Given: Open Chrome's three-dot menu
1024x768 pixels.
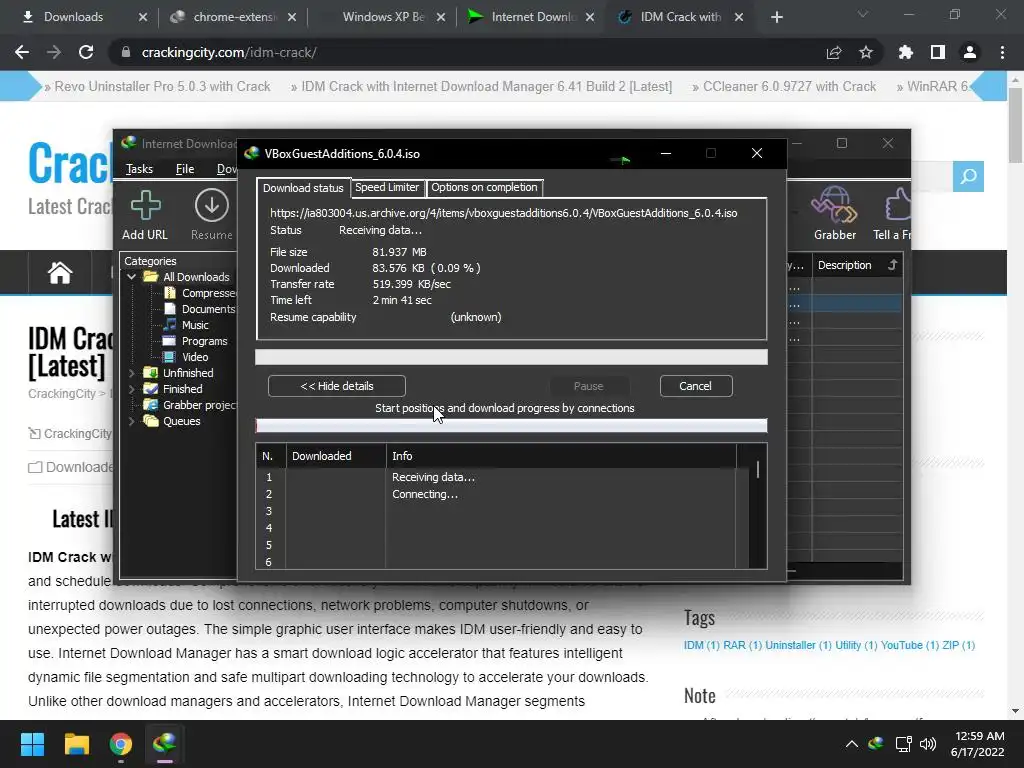Looking at the screenshot, I should pos(1002,52).
